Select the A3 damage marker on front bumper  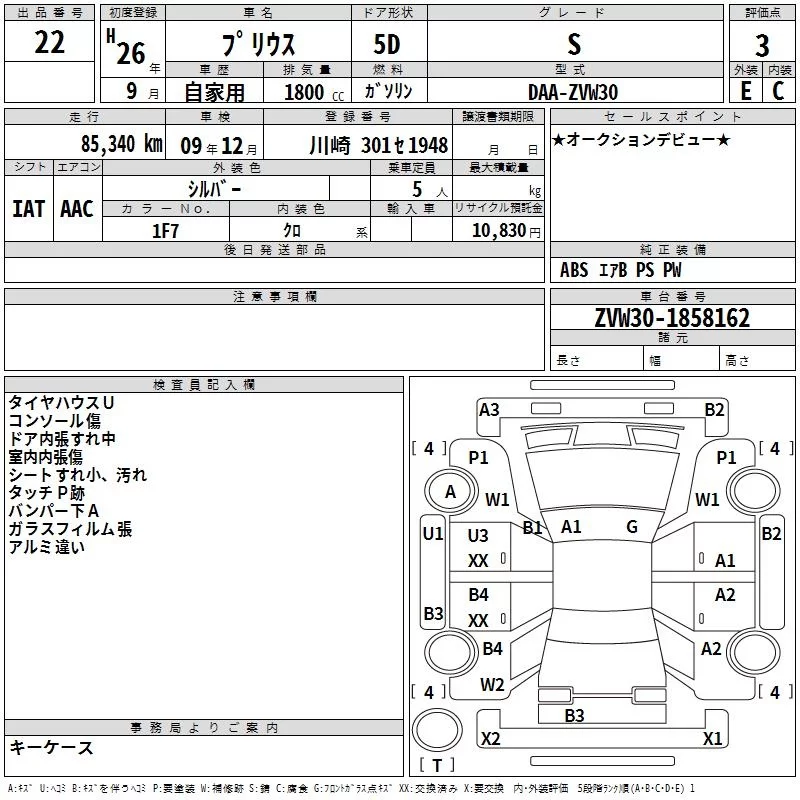pos(489,409)
